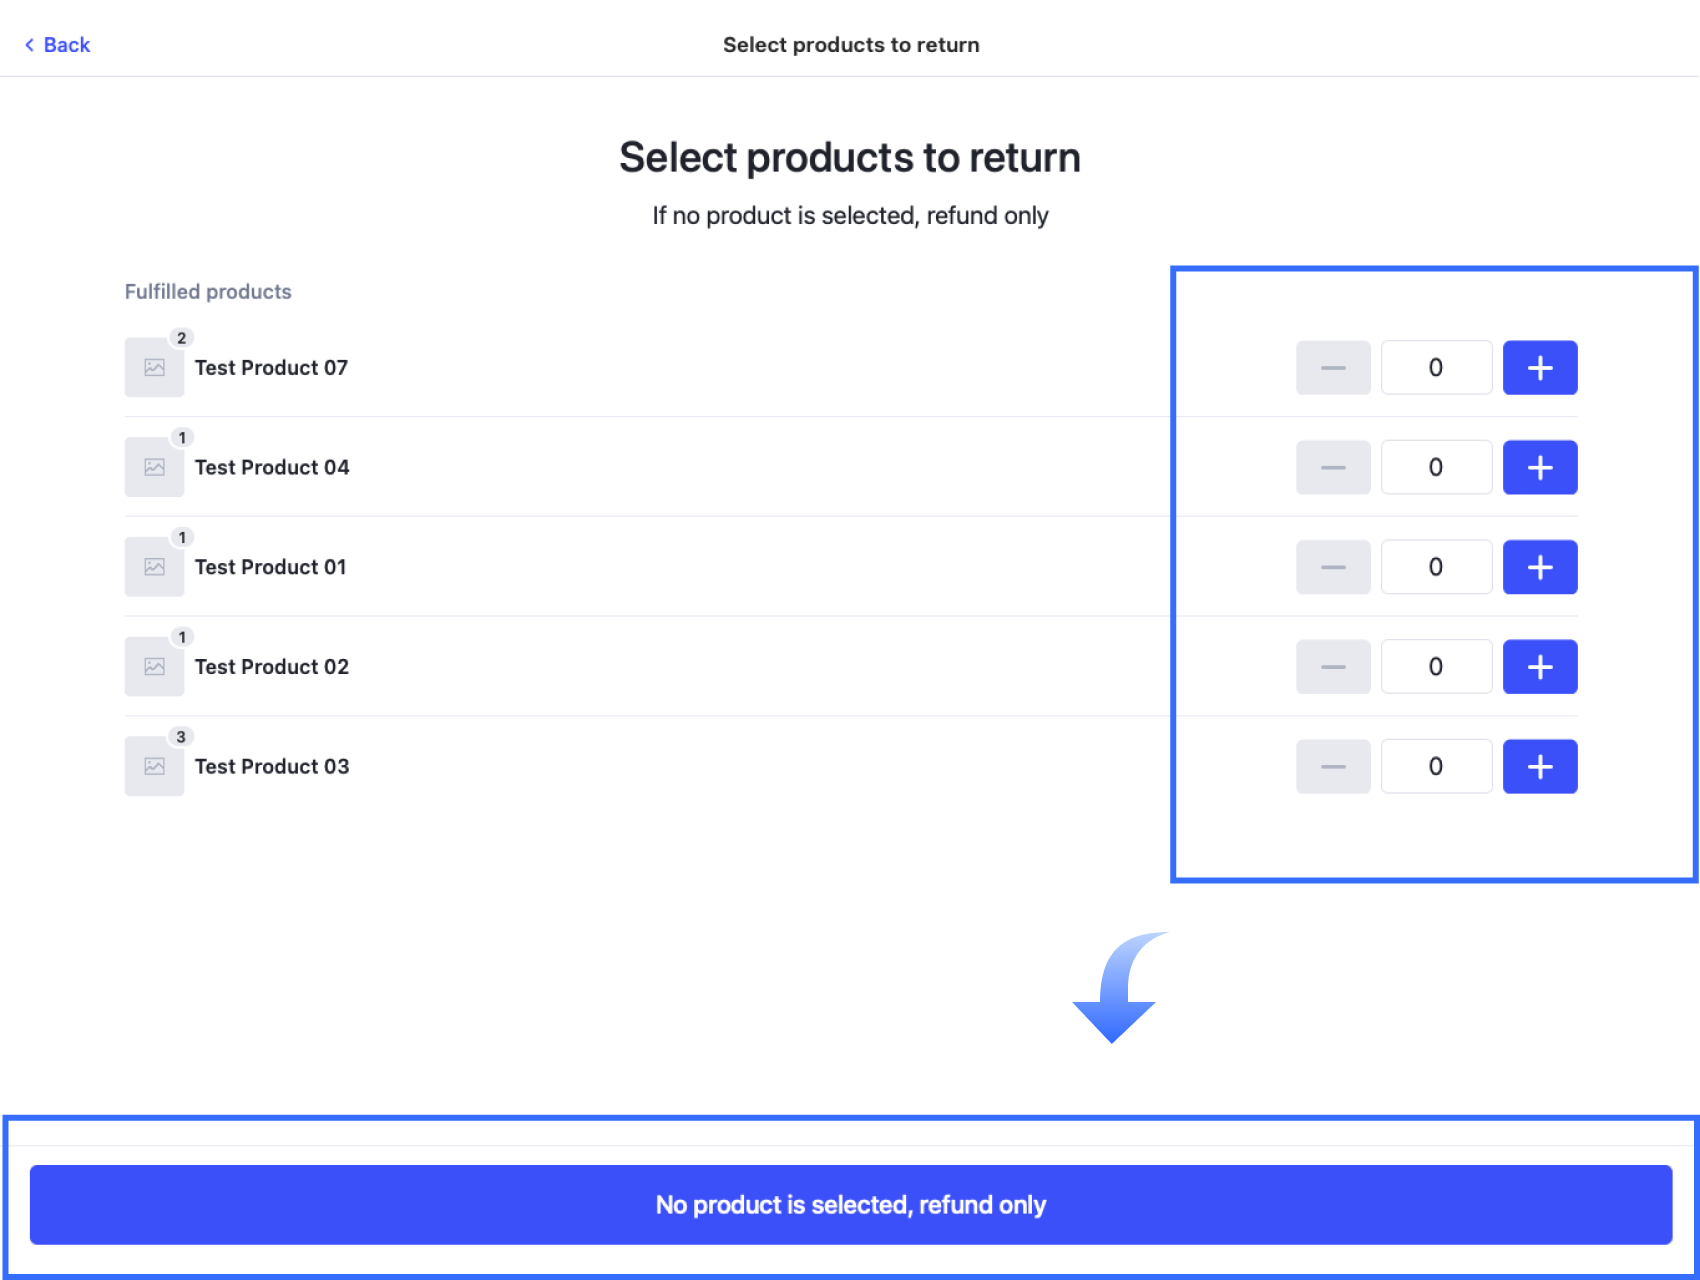Add one Test Product 01 to return
1700x1280 pixels.
pos(1540,568)
